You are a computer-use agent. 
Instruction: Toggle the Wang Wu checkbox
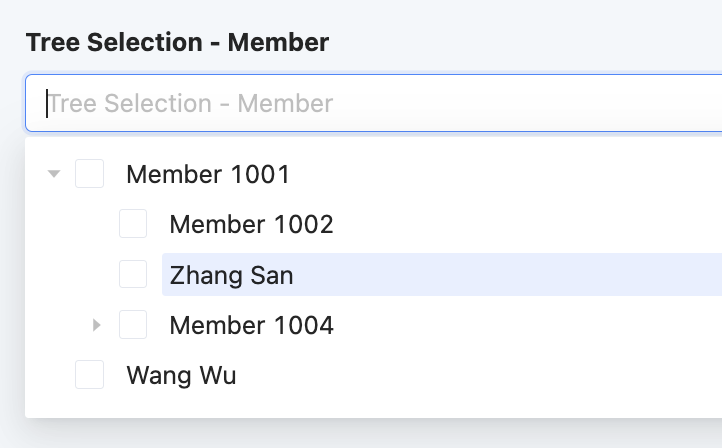[x=90, y=375]
